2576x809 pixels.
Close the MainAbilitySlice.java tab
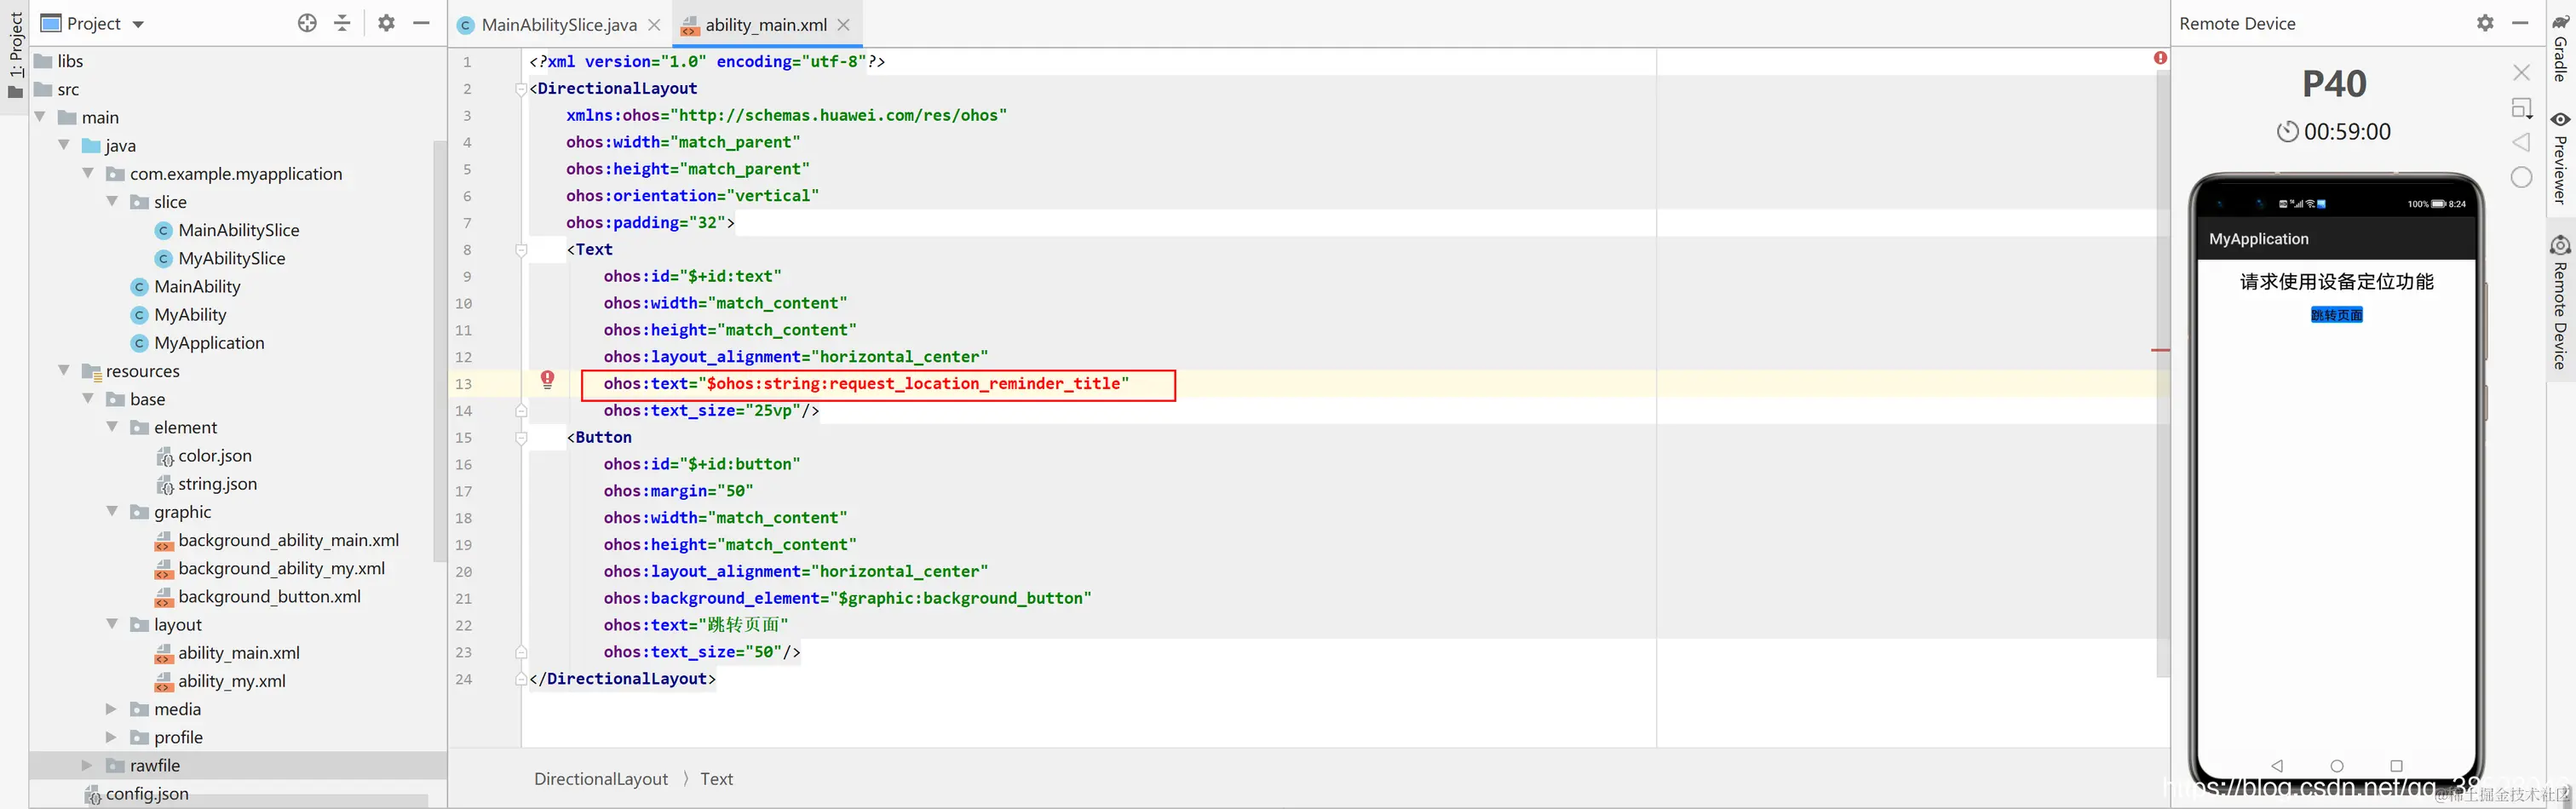click(x=654, y=24)
